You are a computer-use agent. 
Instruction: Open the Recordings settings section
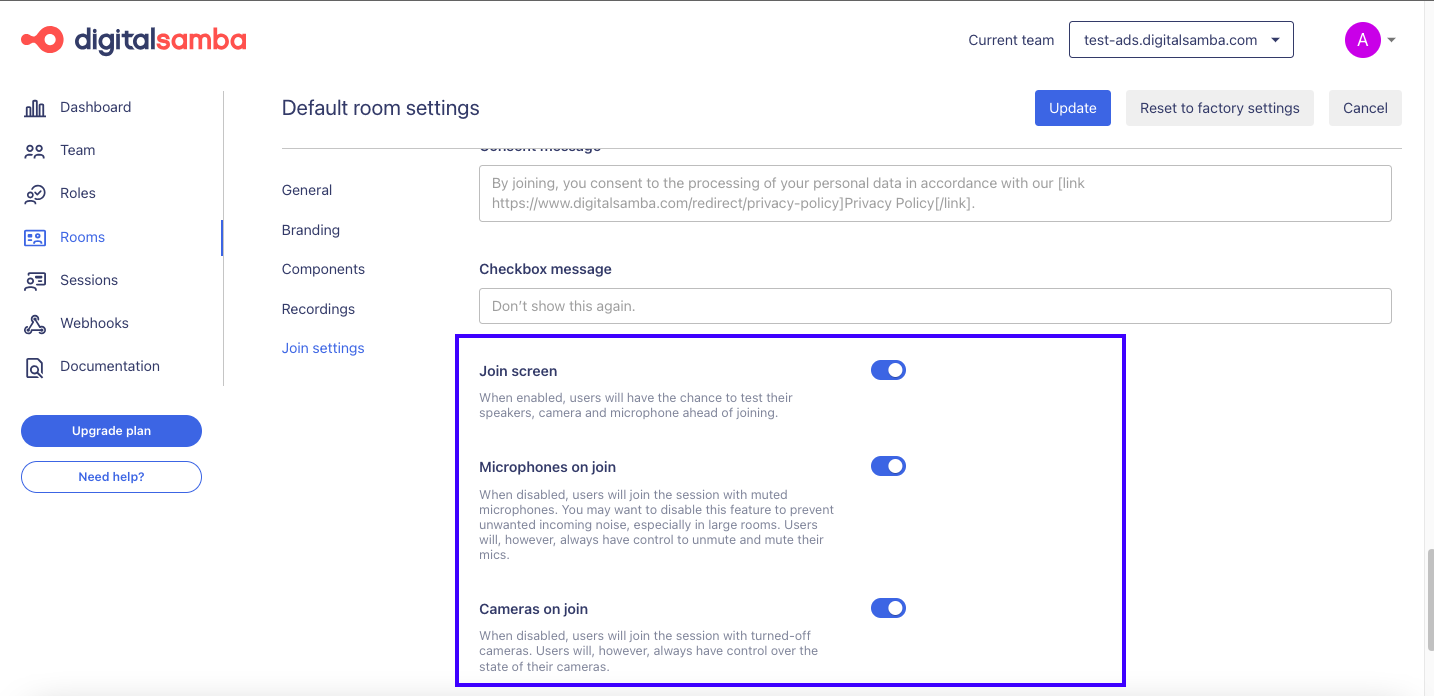point(318,309)
